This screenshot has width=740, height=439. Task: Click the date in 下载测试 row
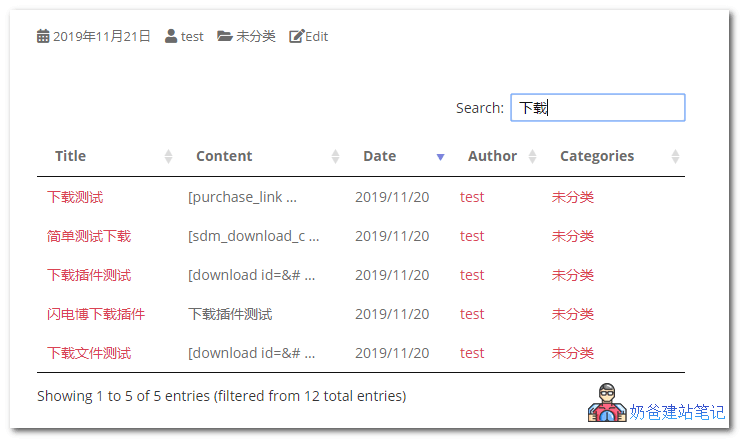click(x=392, y=197)
